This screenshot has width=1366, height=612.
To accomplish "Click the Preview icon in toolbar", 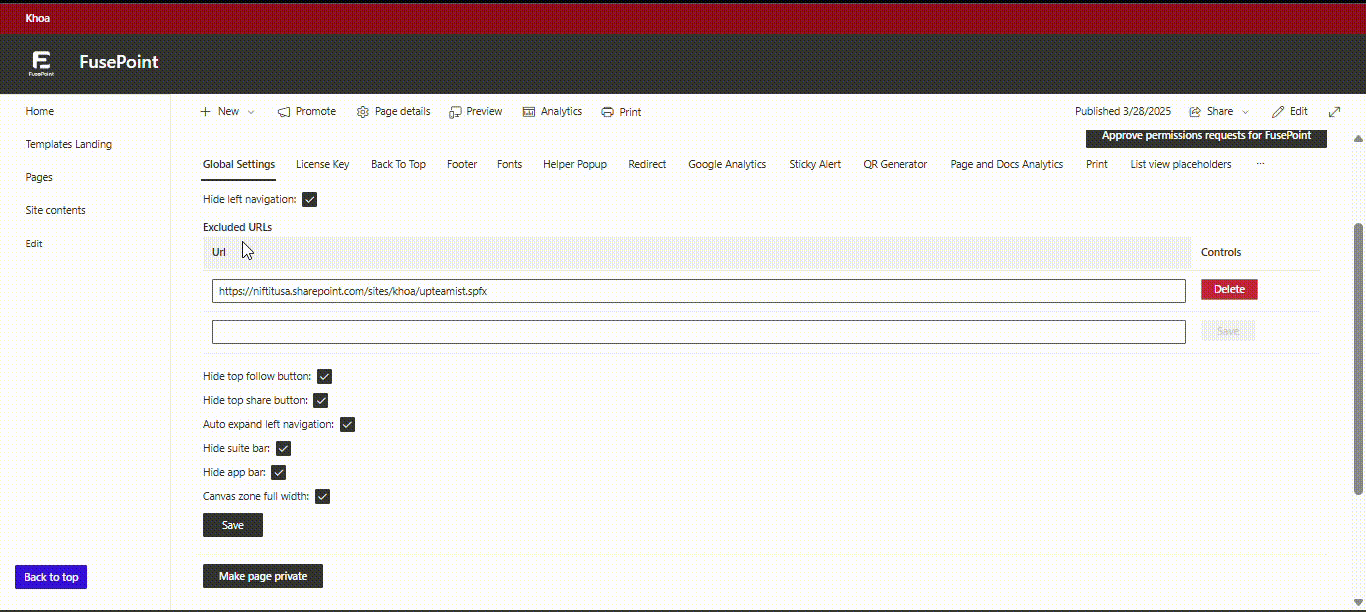I will click(456, 112).
